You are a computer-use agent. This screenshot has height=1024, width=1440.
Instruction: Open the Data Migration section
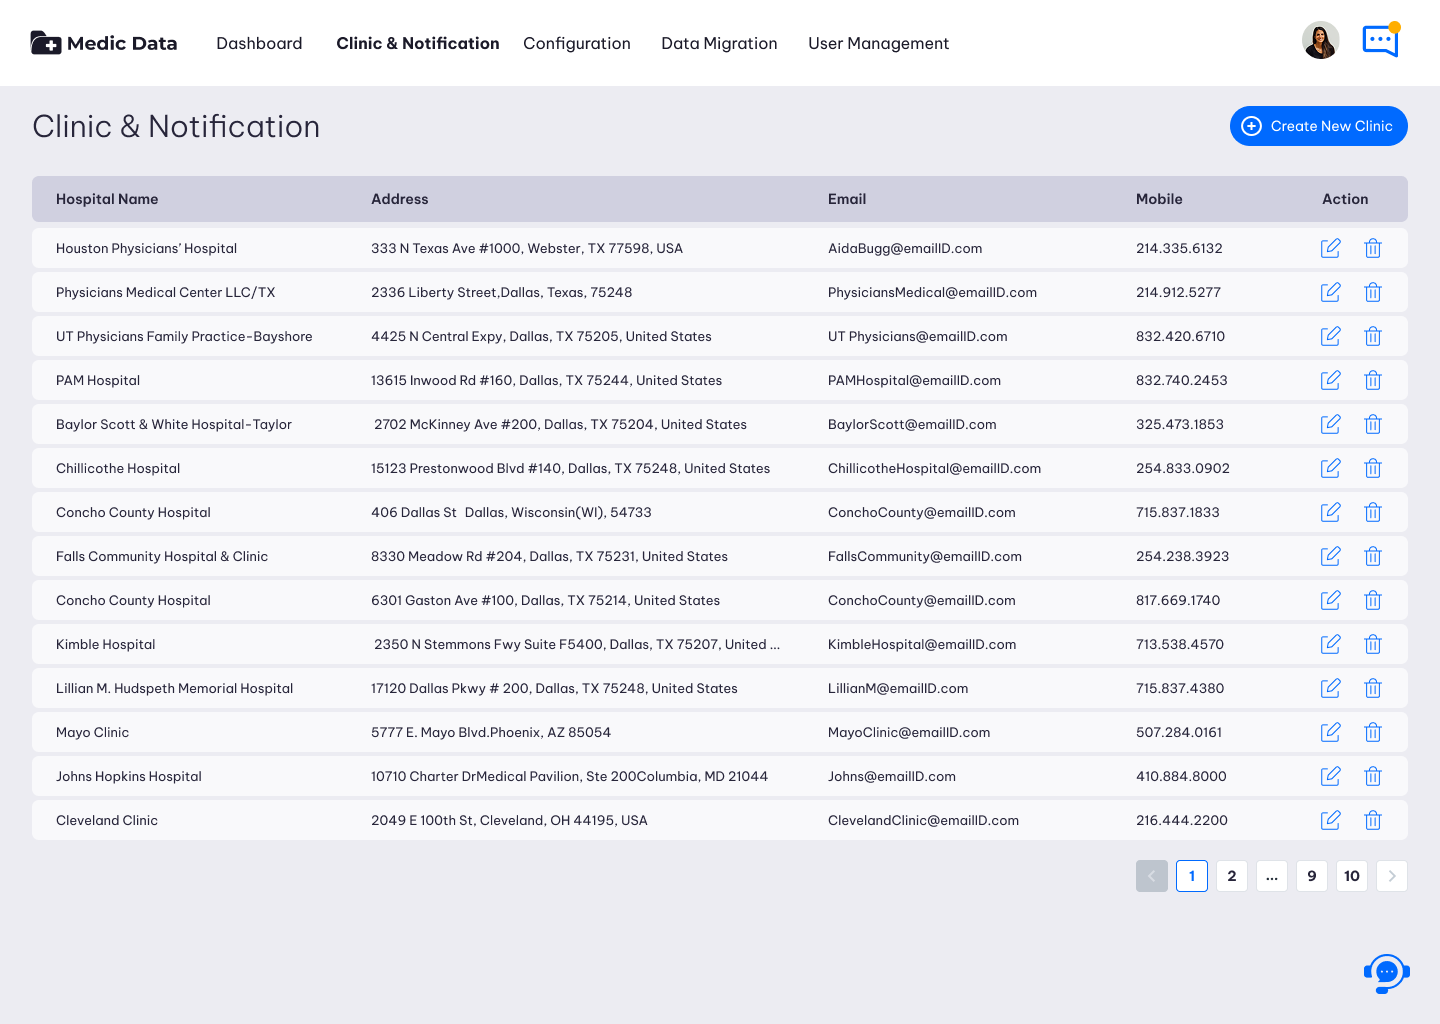pos(719,43)
